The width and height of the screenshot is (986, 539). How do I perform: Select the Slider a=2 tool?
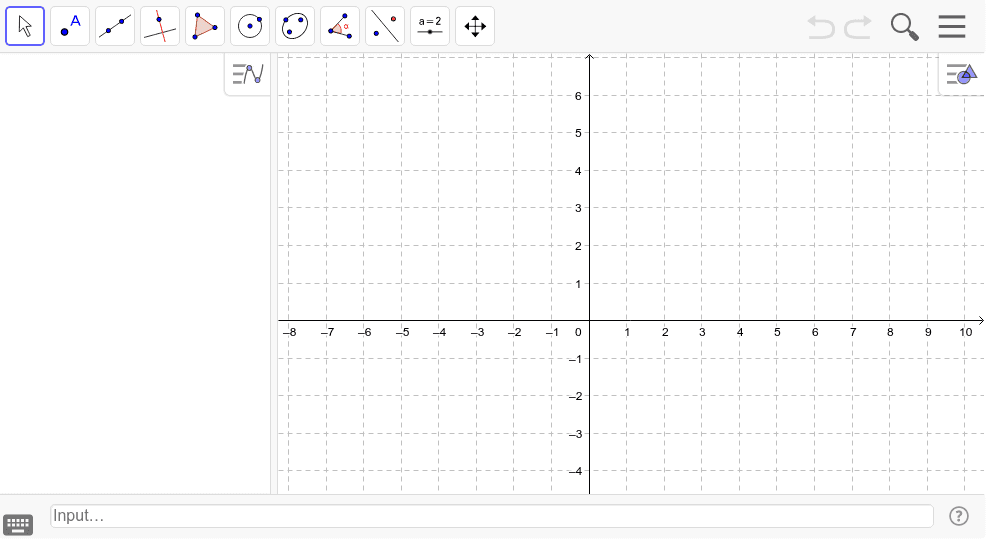(x=429, y=26)
